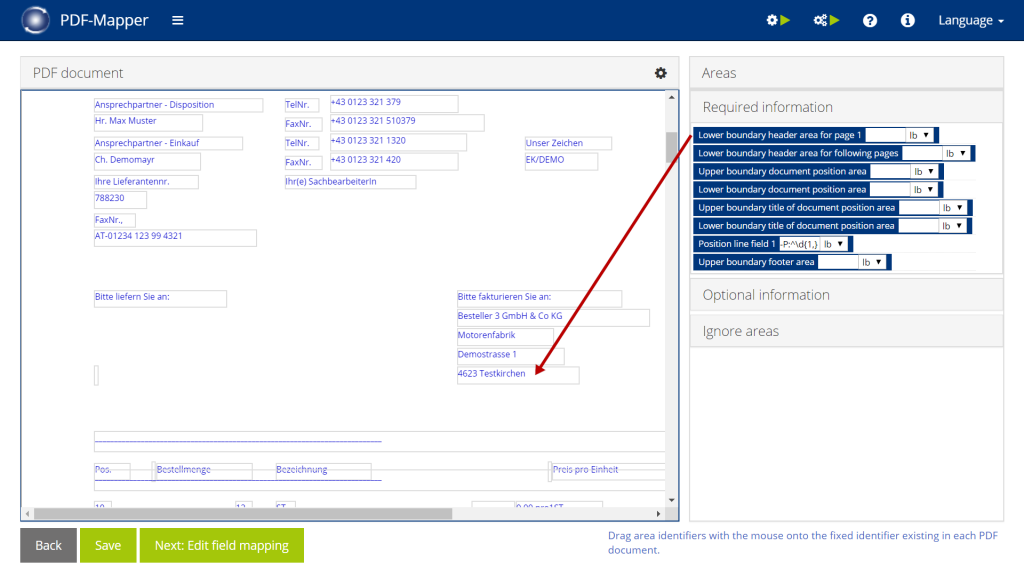Click the Position line field 1 regex input
Viewport: 1024px width, 576px height.
pyautogui.click(x=799, y=244)
